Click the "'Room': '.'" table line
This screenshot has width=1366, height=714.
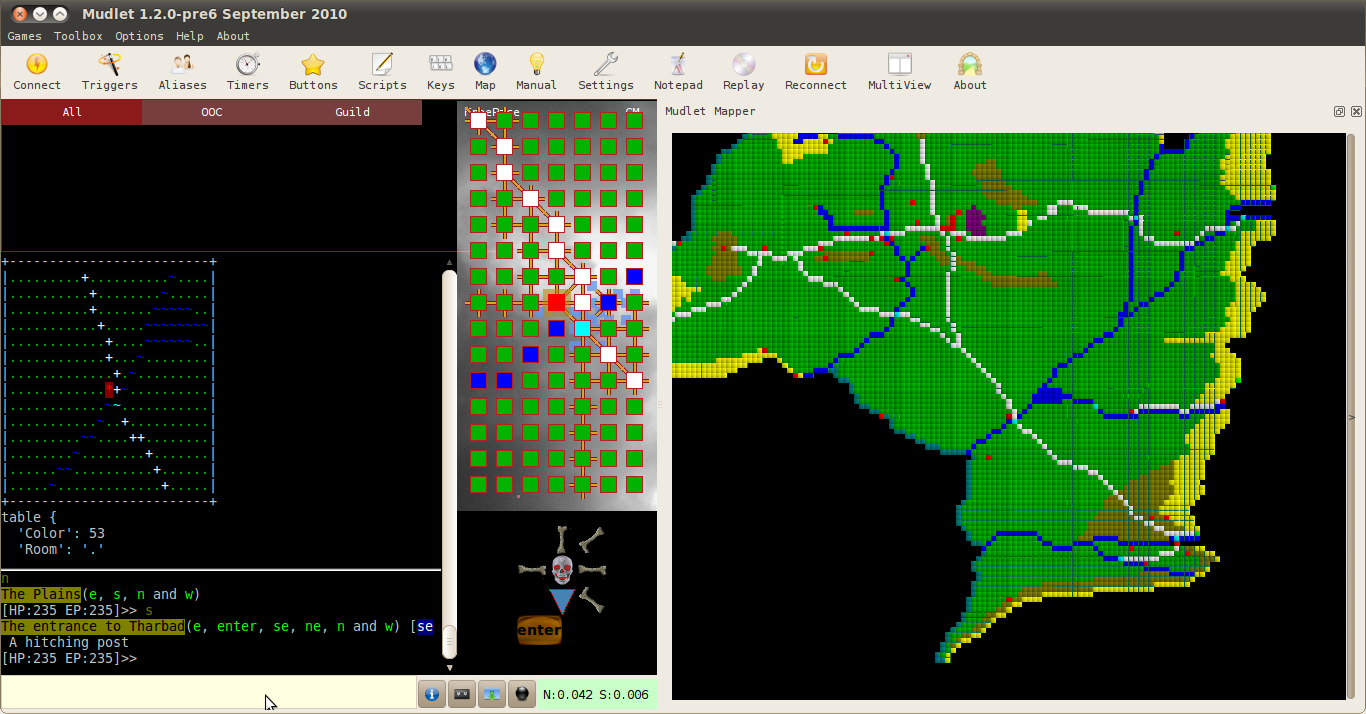(x=61, y=549)
